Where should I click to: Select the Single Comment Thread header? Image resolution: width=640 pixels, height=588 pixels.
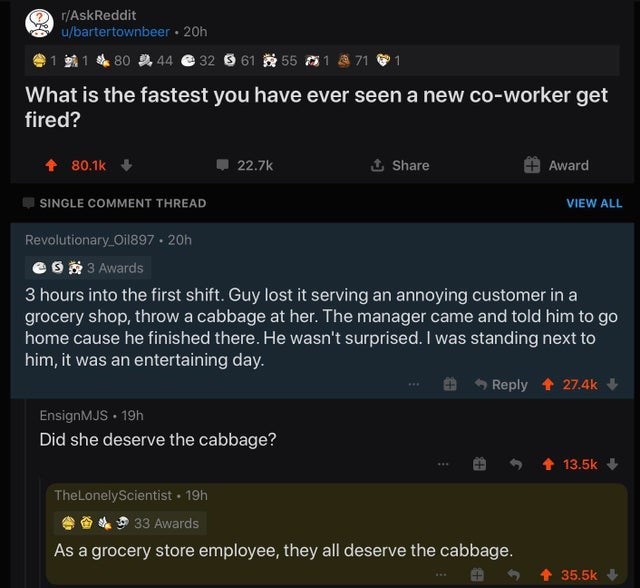tap(122, 203)
